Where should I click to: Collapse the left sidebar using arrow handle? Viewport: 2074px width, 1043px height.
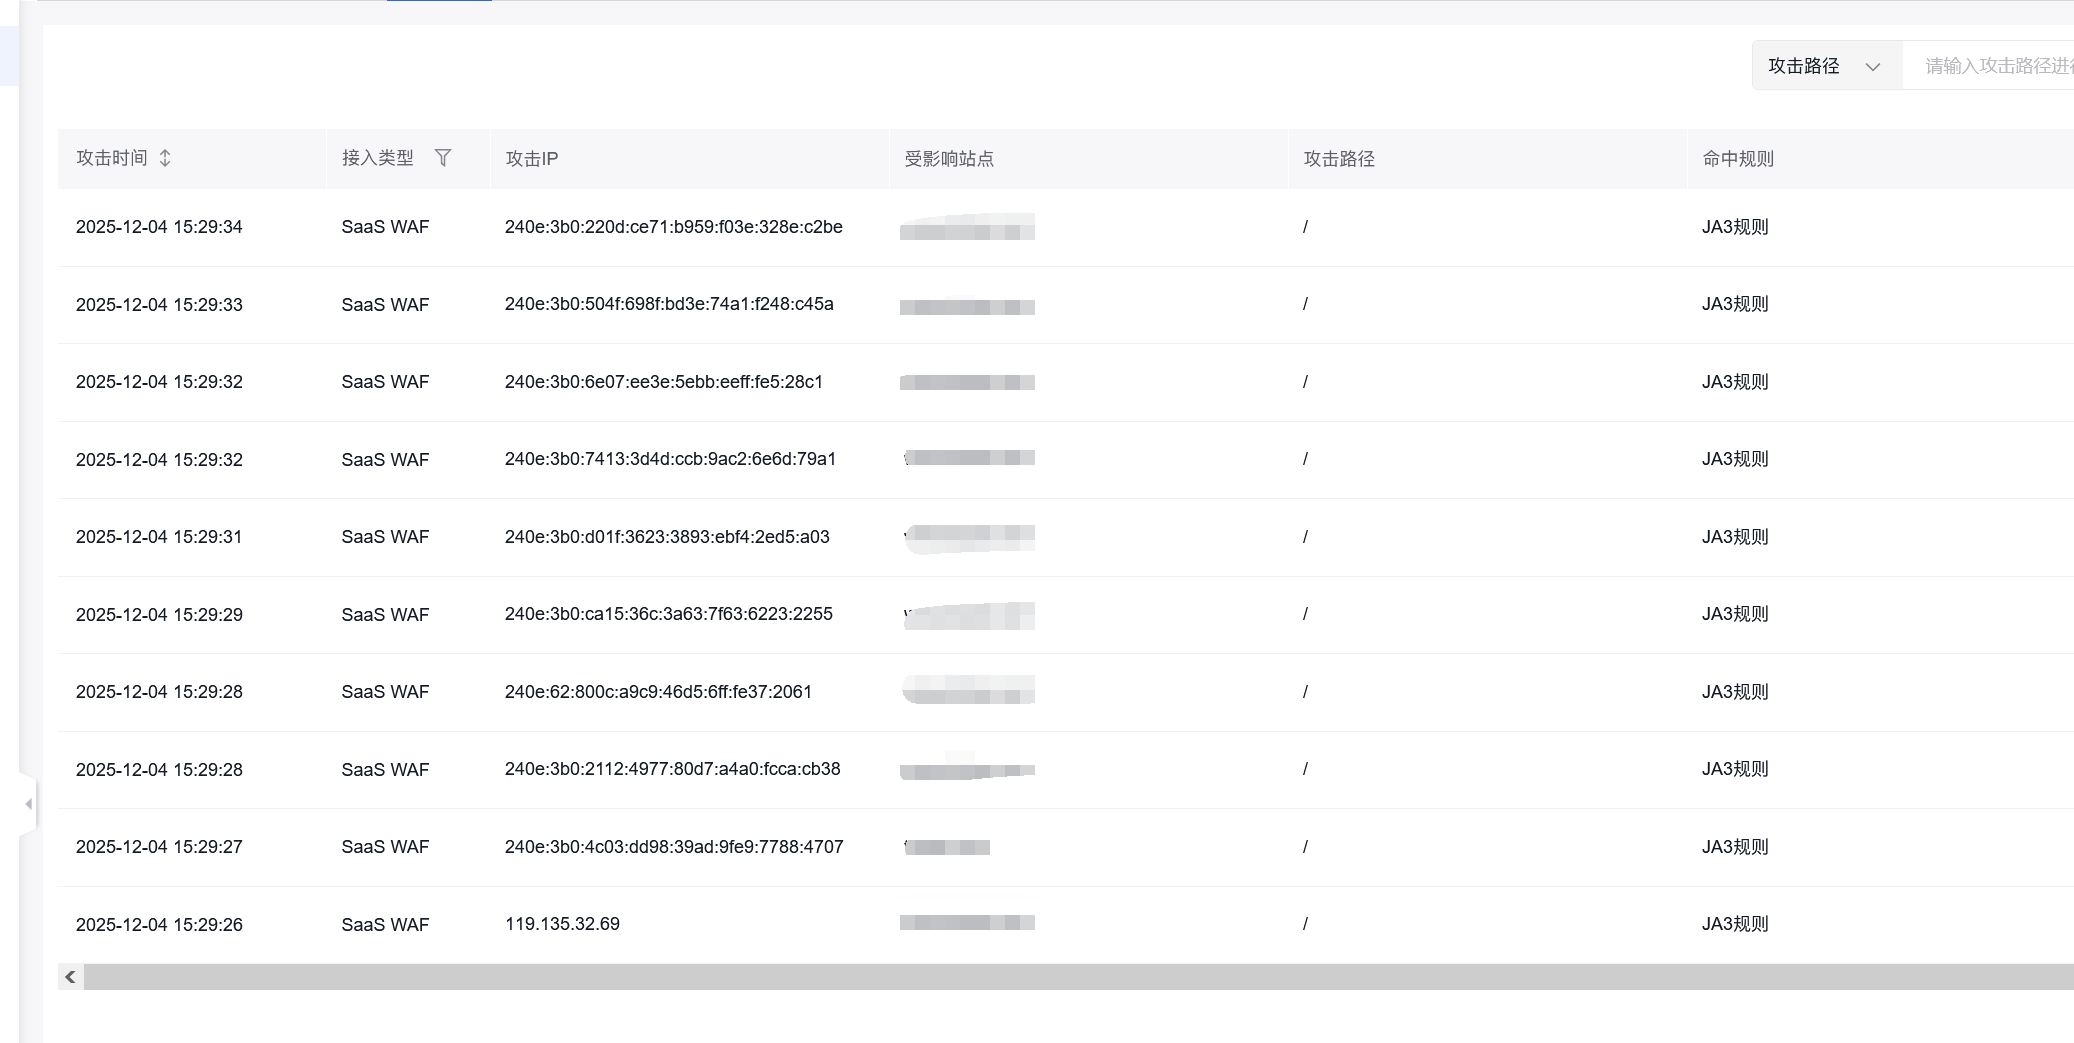click(28, 804)
